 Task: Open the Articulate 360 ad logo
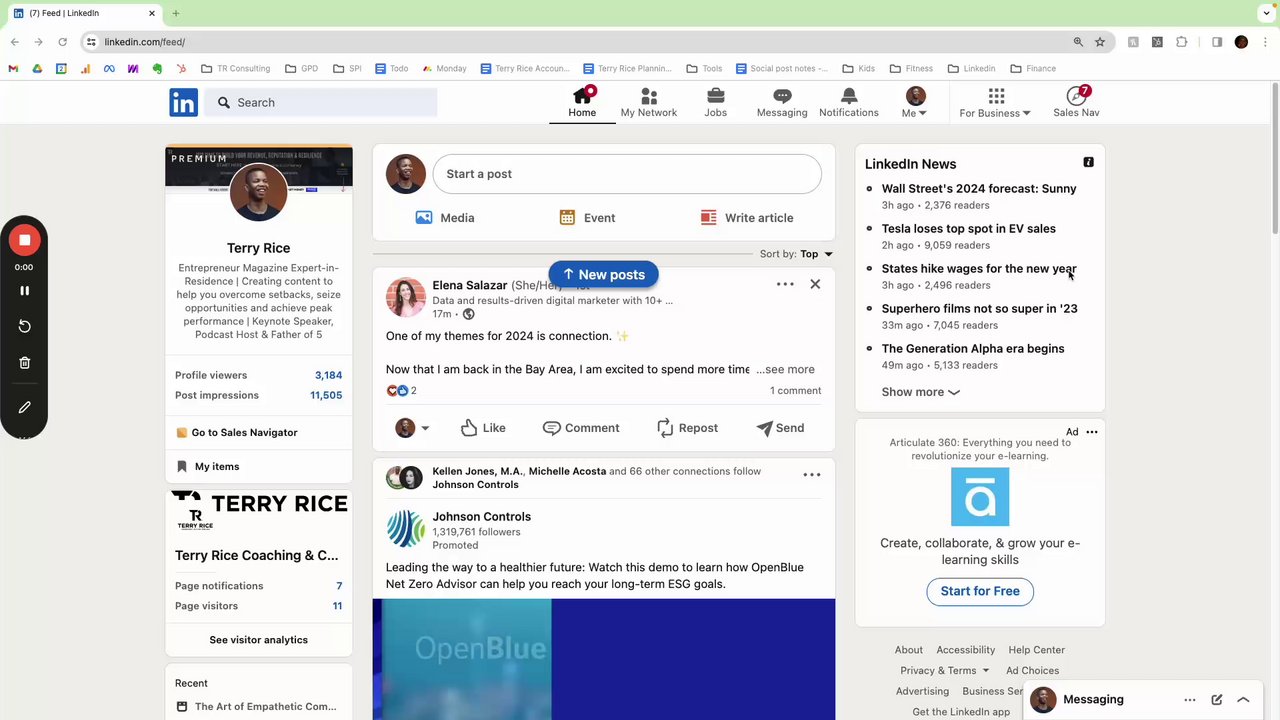[x=980, y=497]
